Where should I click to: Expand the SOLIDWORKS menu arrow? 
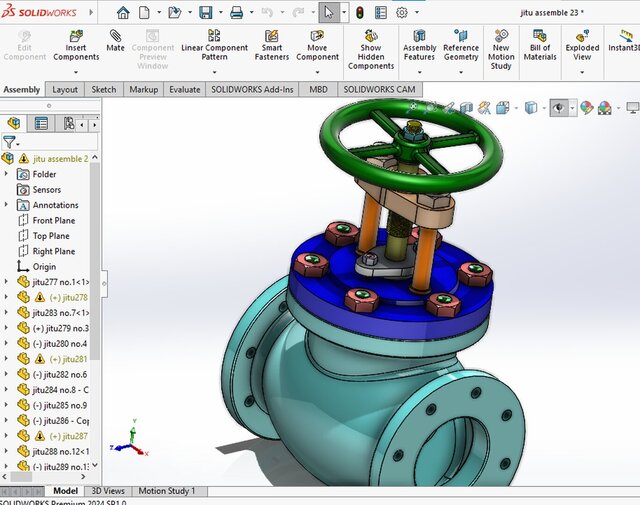pos(91,13)
